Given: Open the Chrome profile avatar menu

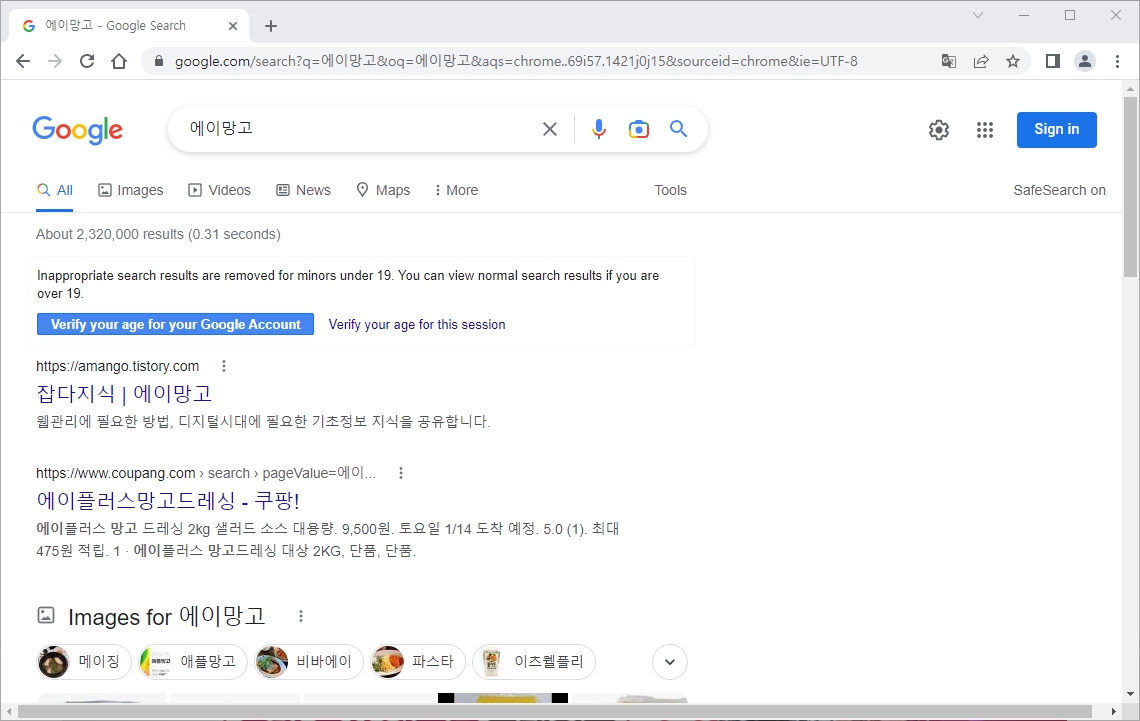Looking at the screenshot, I should 1085,61.
